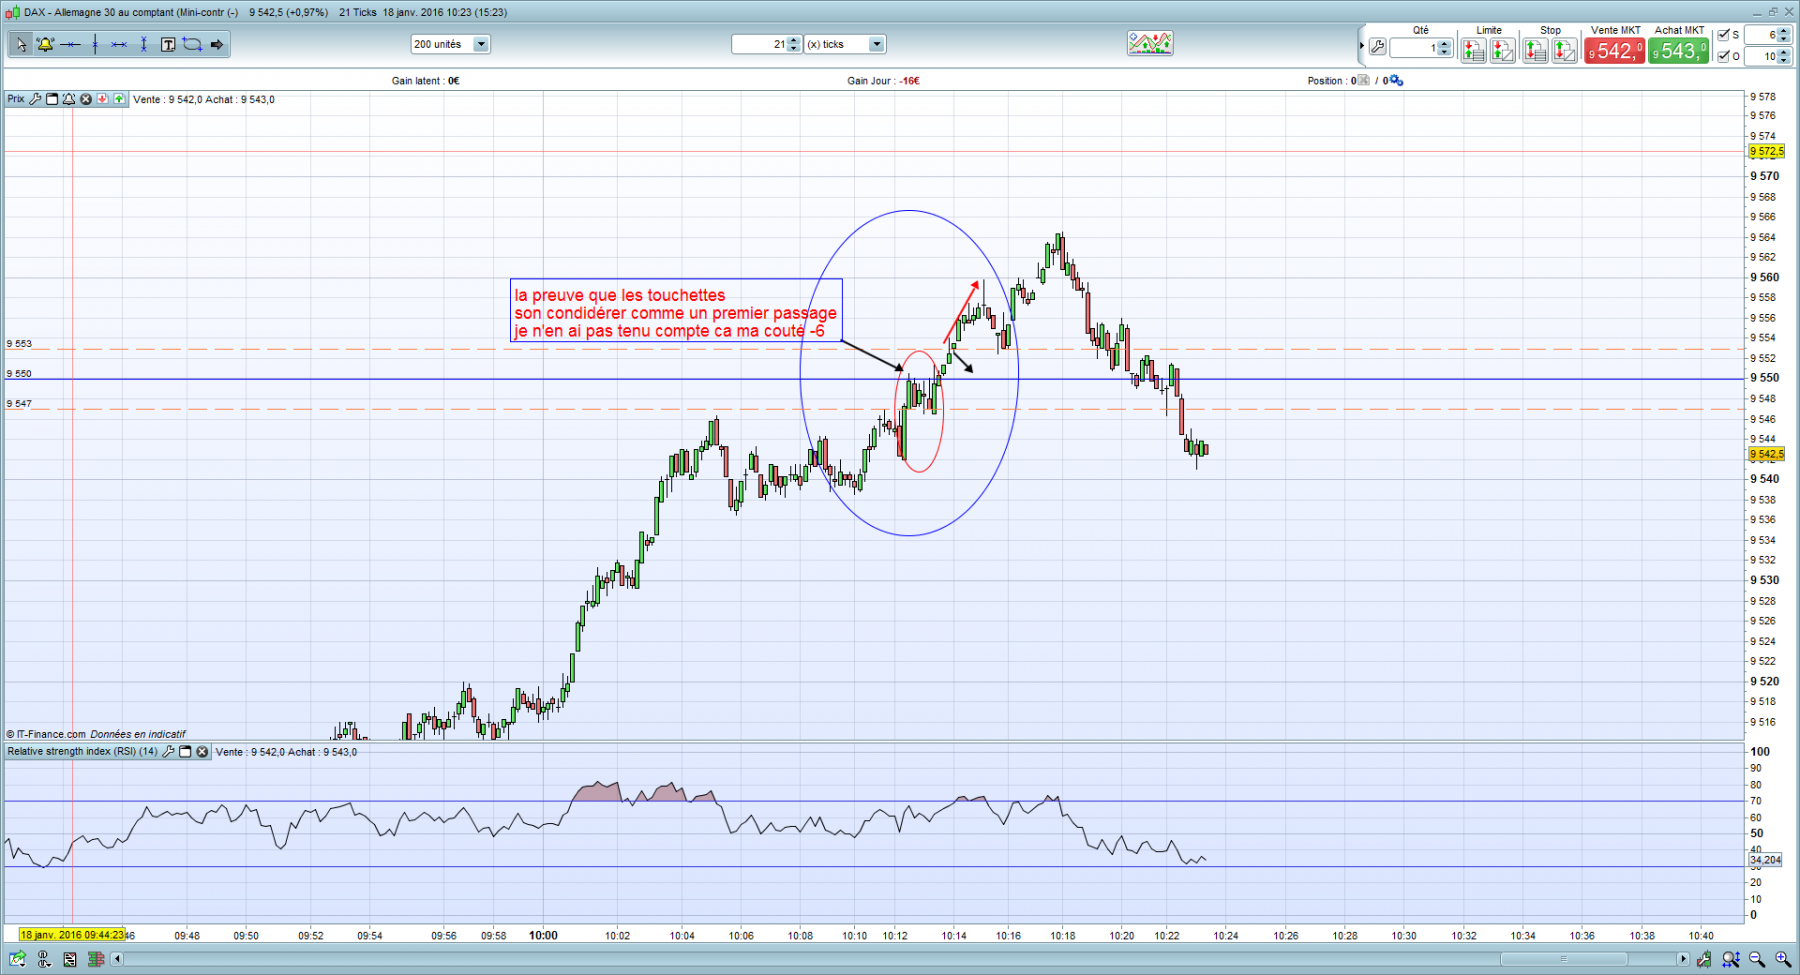
Task: Close the RSI indicator panel
Action: (x=202, y=752)
